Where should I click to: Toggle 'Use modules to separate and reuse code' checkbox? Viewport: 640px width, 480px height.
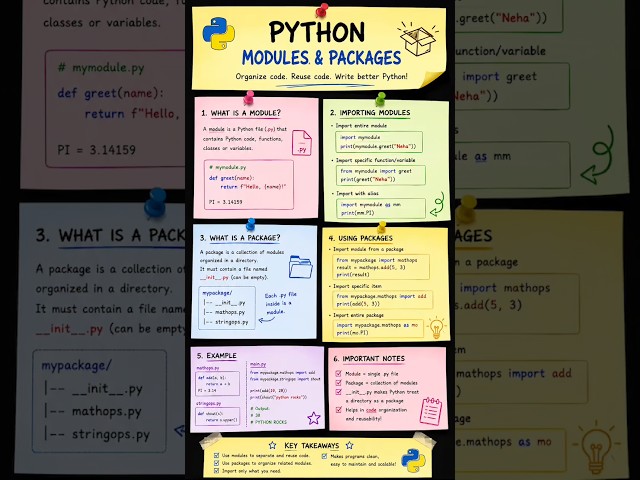(217, 455)
